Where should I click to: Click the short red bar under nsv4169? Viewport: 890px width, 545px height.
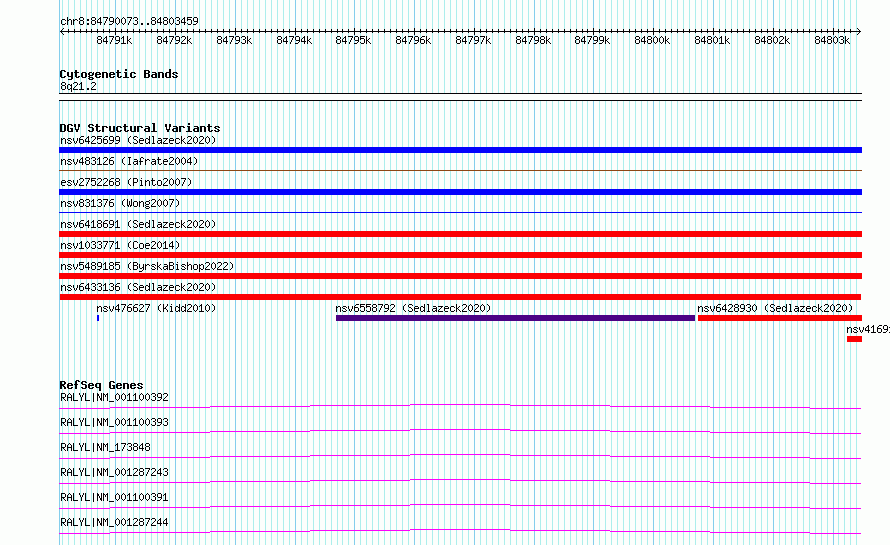click(854, 339)
